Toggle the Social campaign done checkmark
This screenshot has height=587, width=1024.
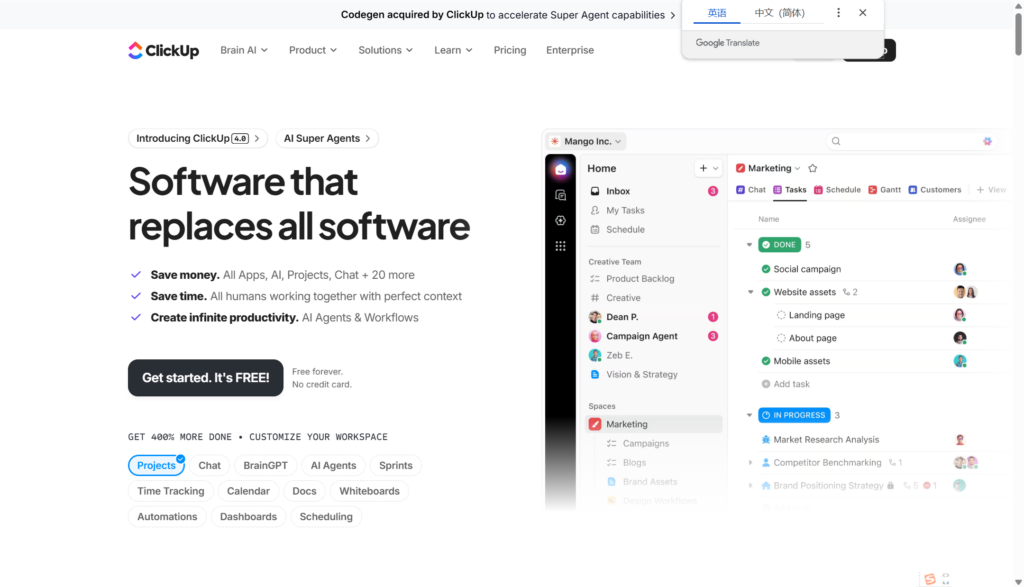pos(765,269)
